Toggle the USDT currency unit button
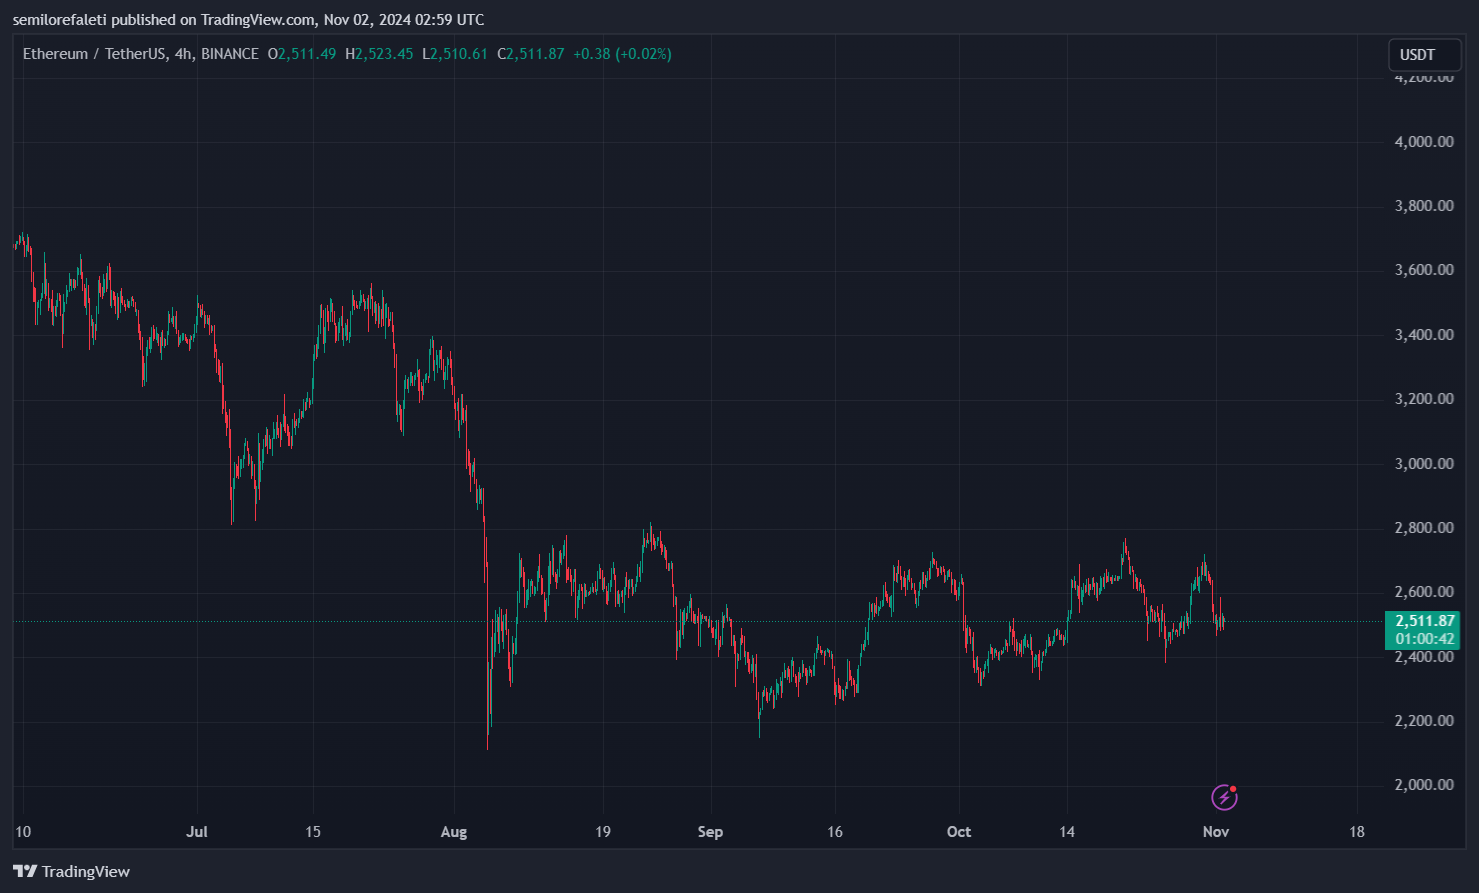The height and width of the screenshot is (893, 1479). [1423, 55]
